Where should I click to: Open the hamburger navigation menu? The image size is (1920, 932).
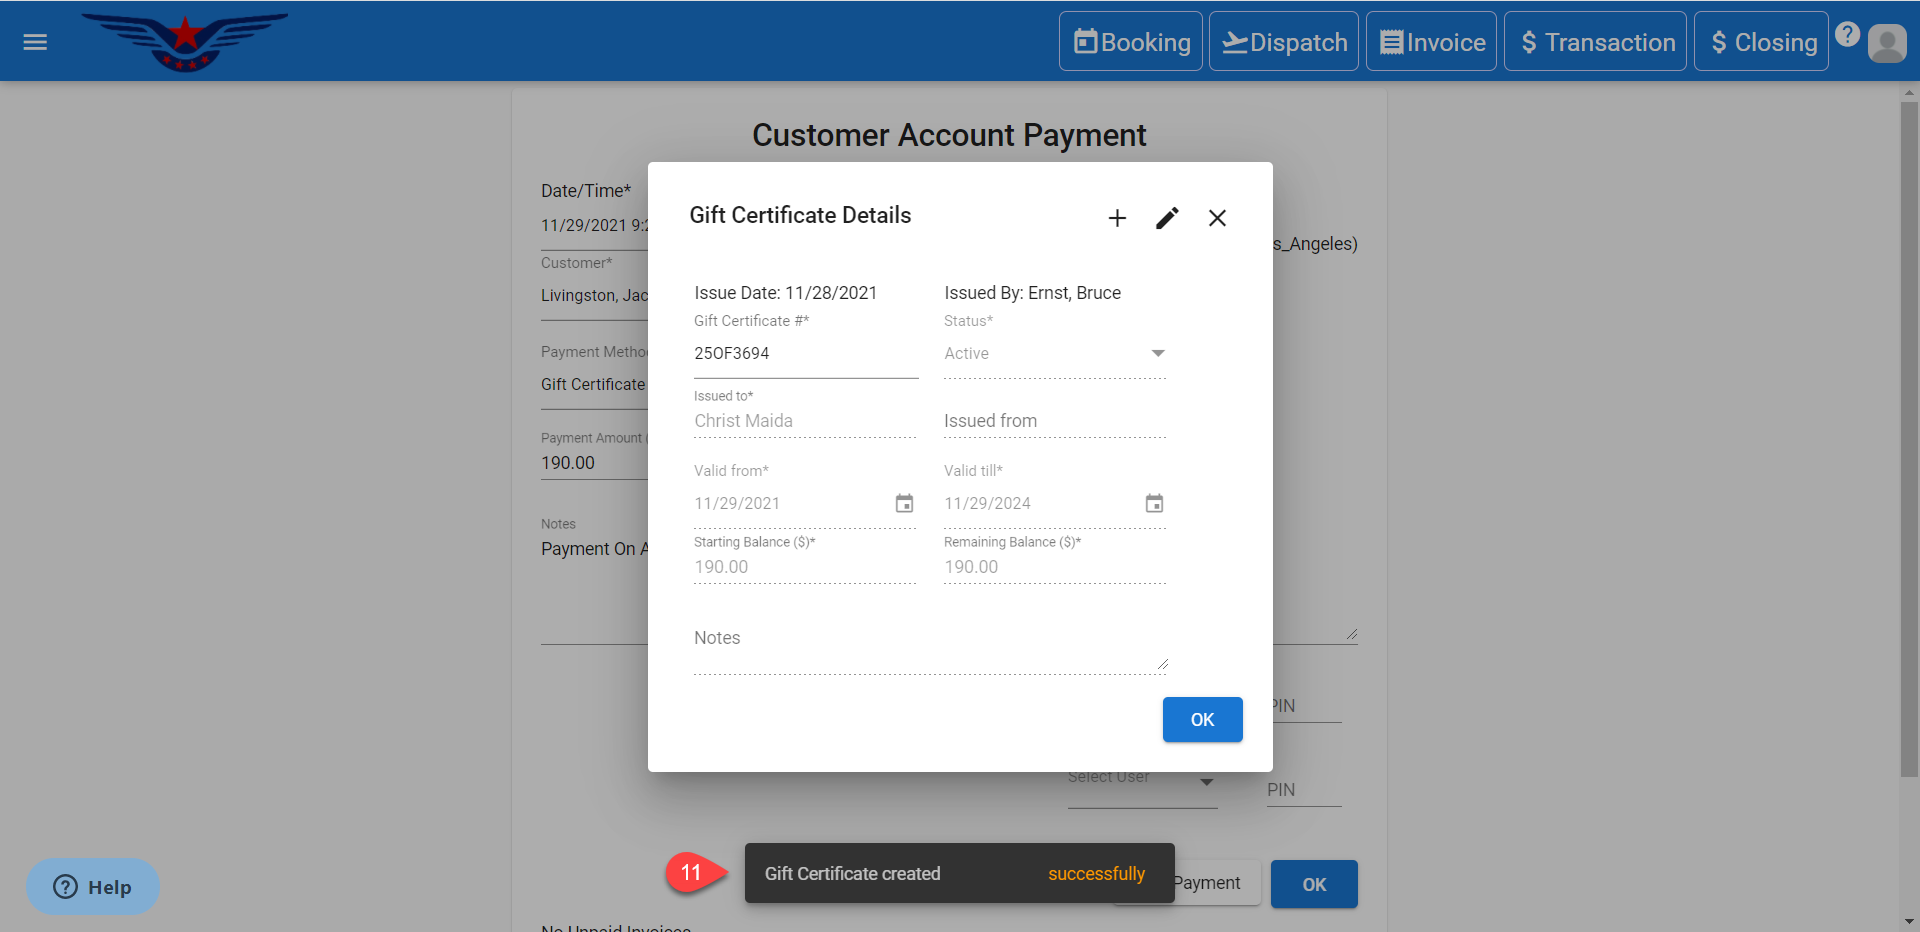point(35,42)
